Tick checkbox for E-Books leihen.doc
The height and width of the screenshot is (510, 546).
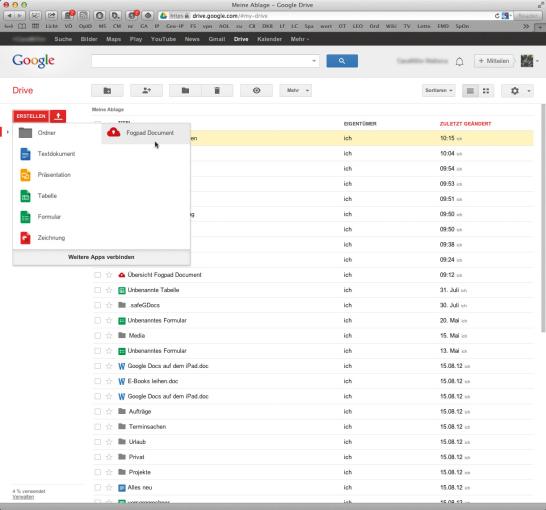(98, 381)
